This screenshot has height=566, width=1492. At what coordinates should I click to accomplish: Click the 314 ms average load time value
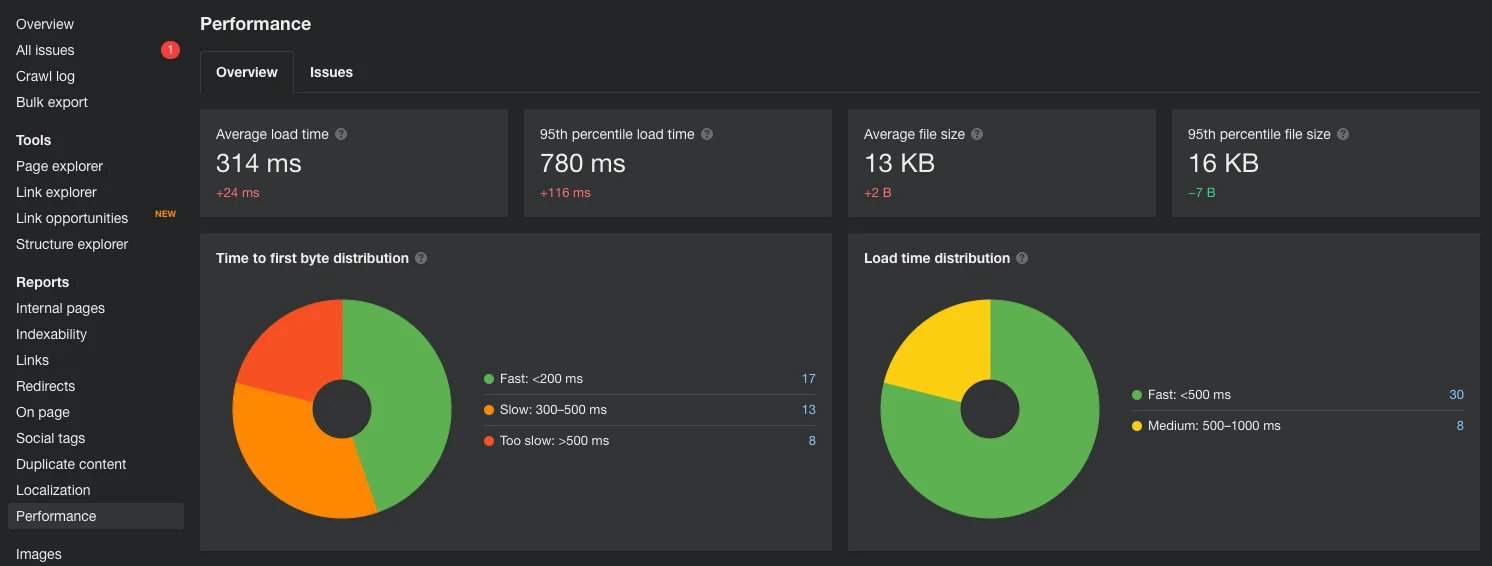[258, 163]
